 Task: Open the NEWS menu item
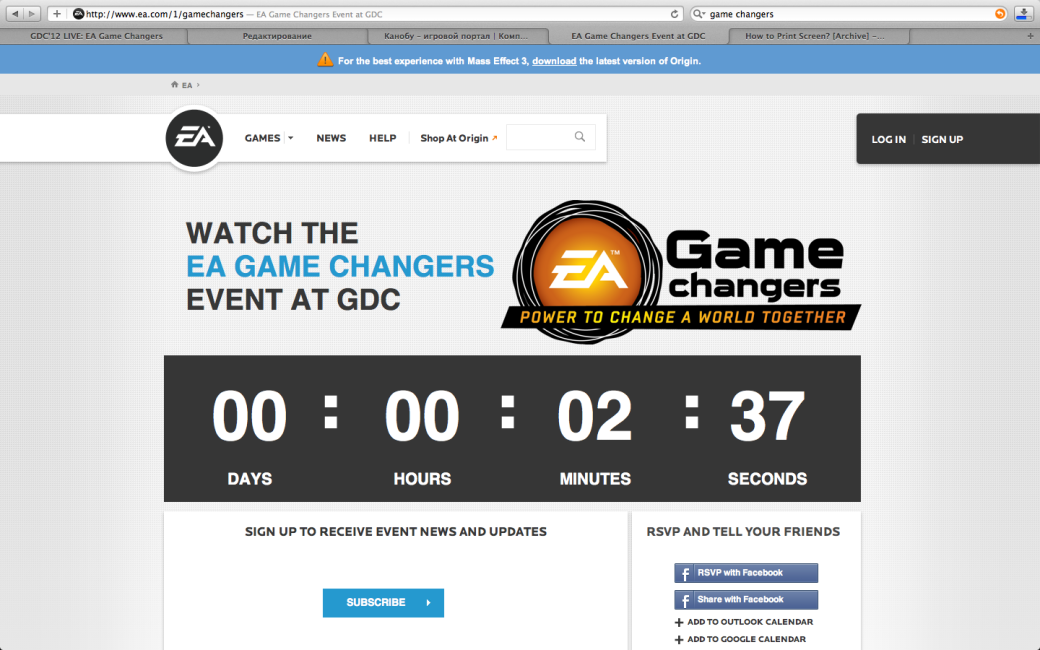331,138
